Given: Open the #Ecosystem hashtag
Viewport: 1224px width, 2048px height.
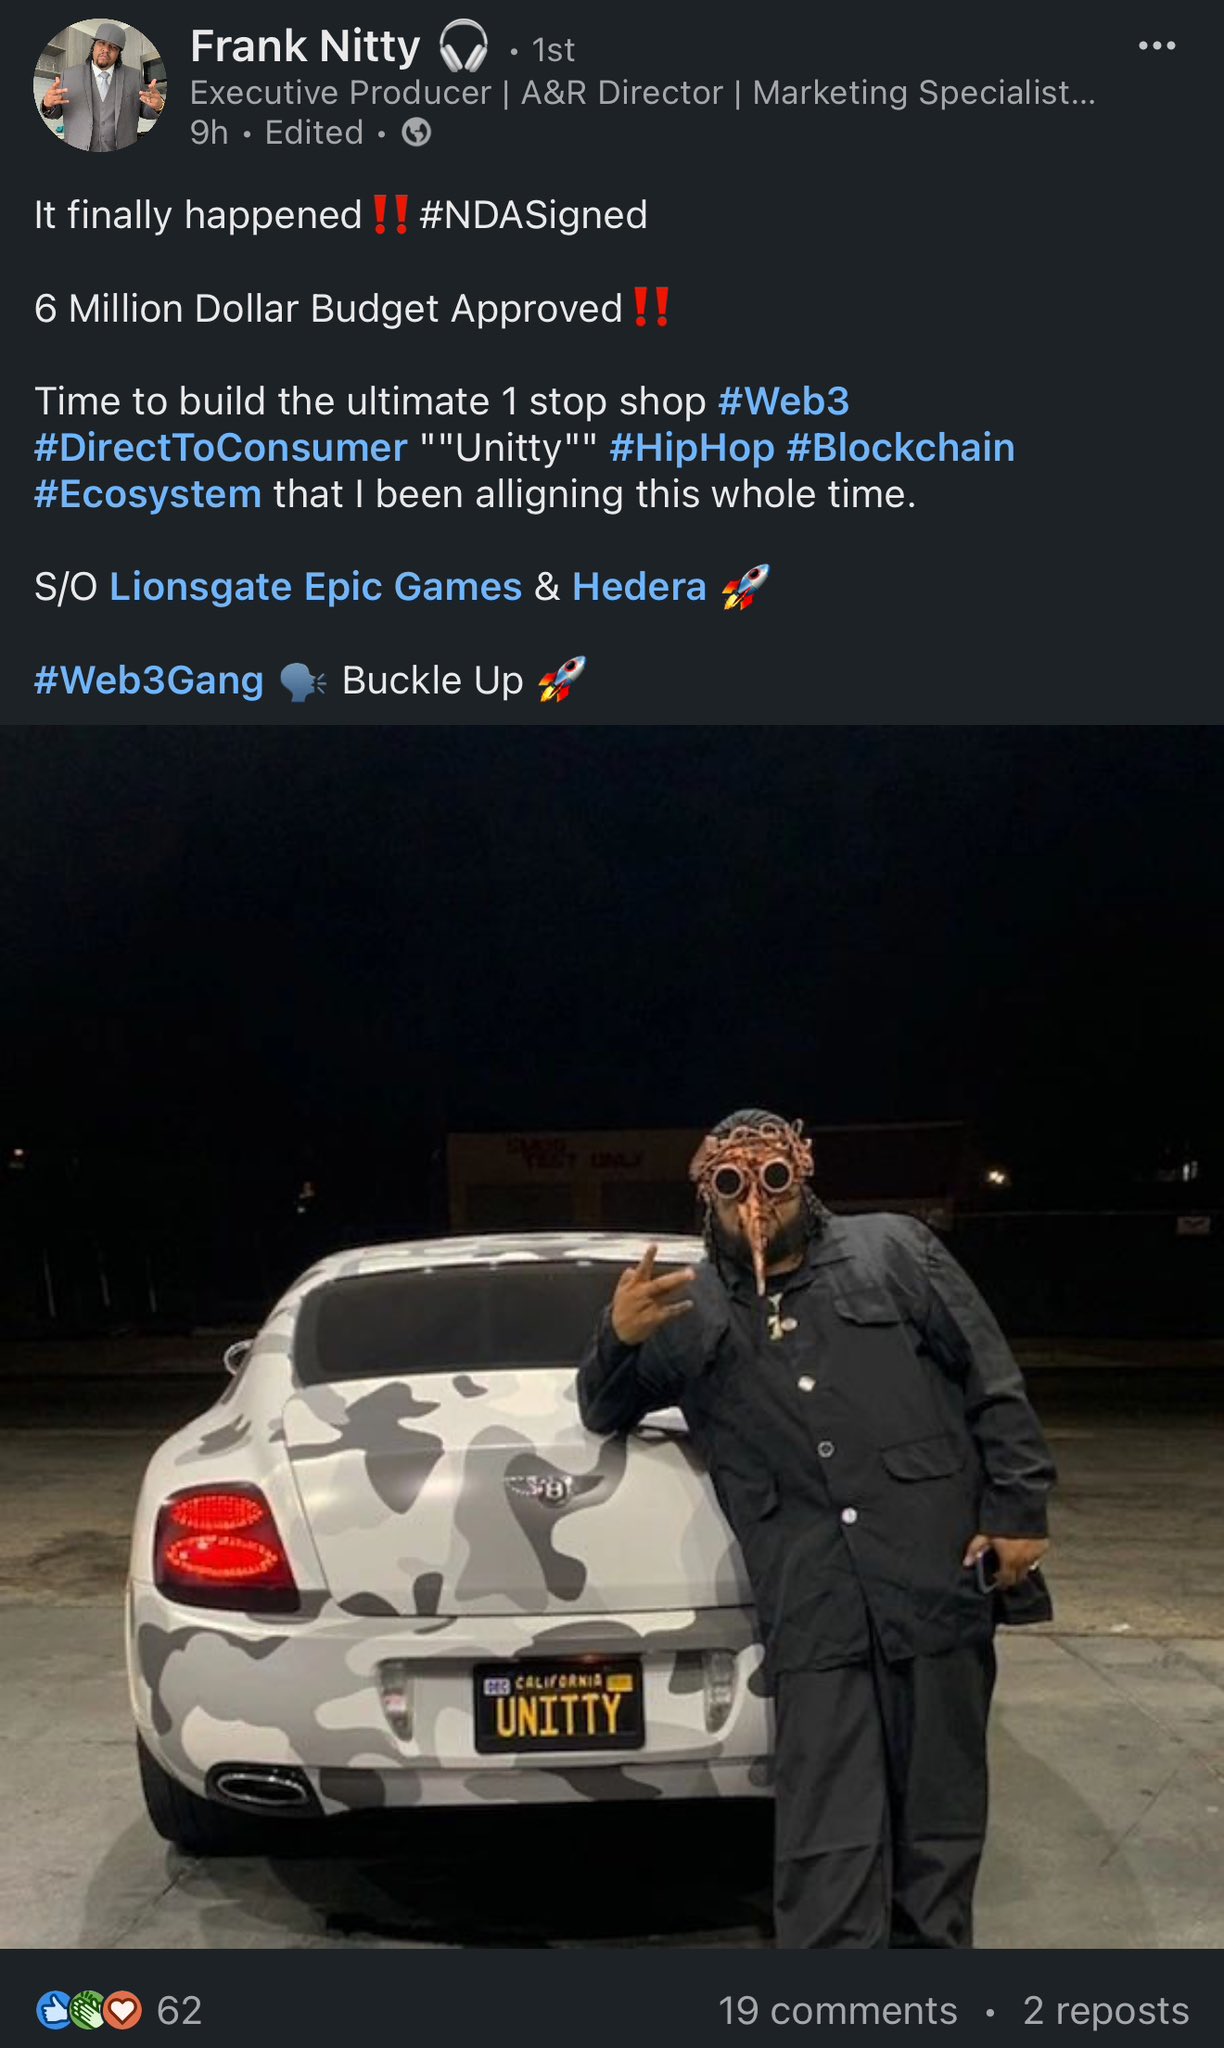Looking at the screenshot, I should (148, 494).
